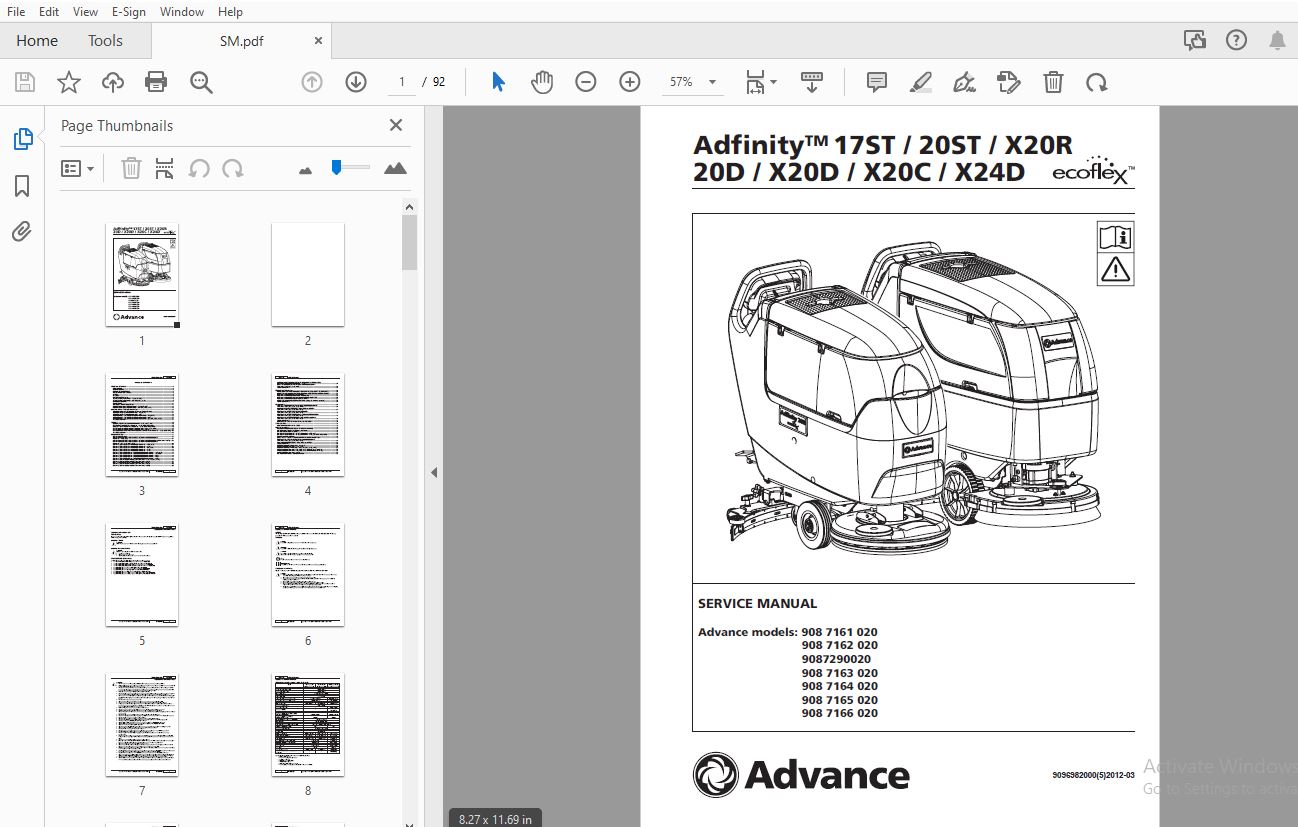Add a sticky note comment
The image size is (1298, 827).
pos(877,82)
